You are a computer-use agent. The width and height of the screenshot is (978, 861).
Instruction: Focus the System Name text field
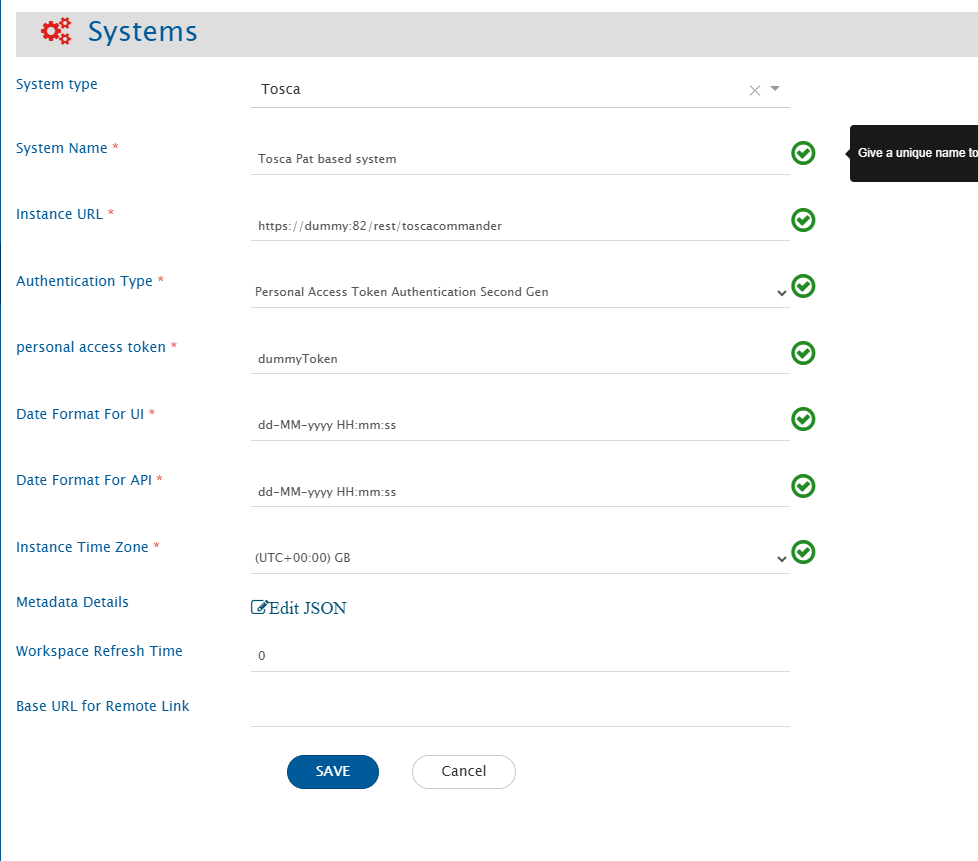[x=520, y=159]
